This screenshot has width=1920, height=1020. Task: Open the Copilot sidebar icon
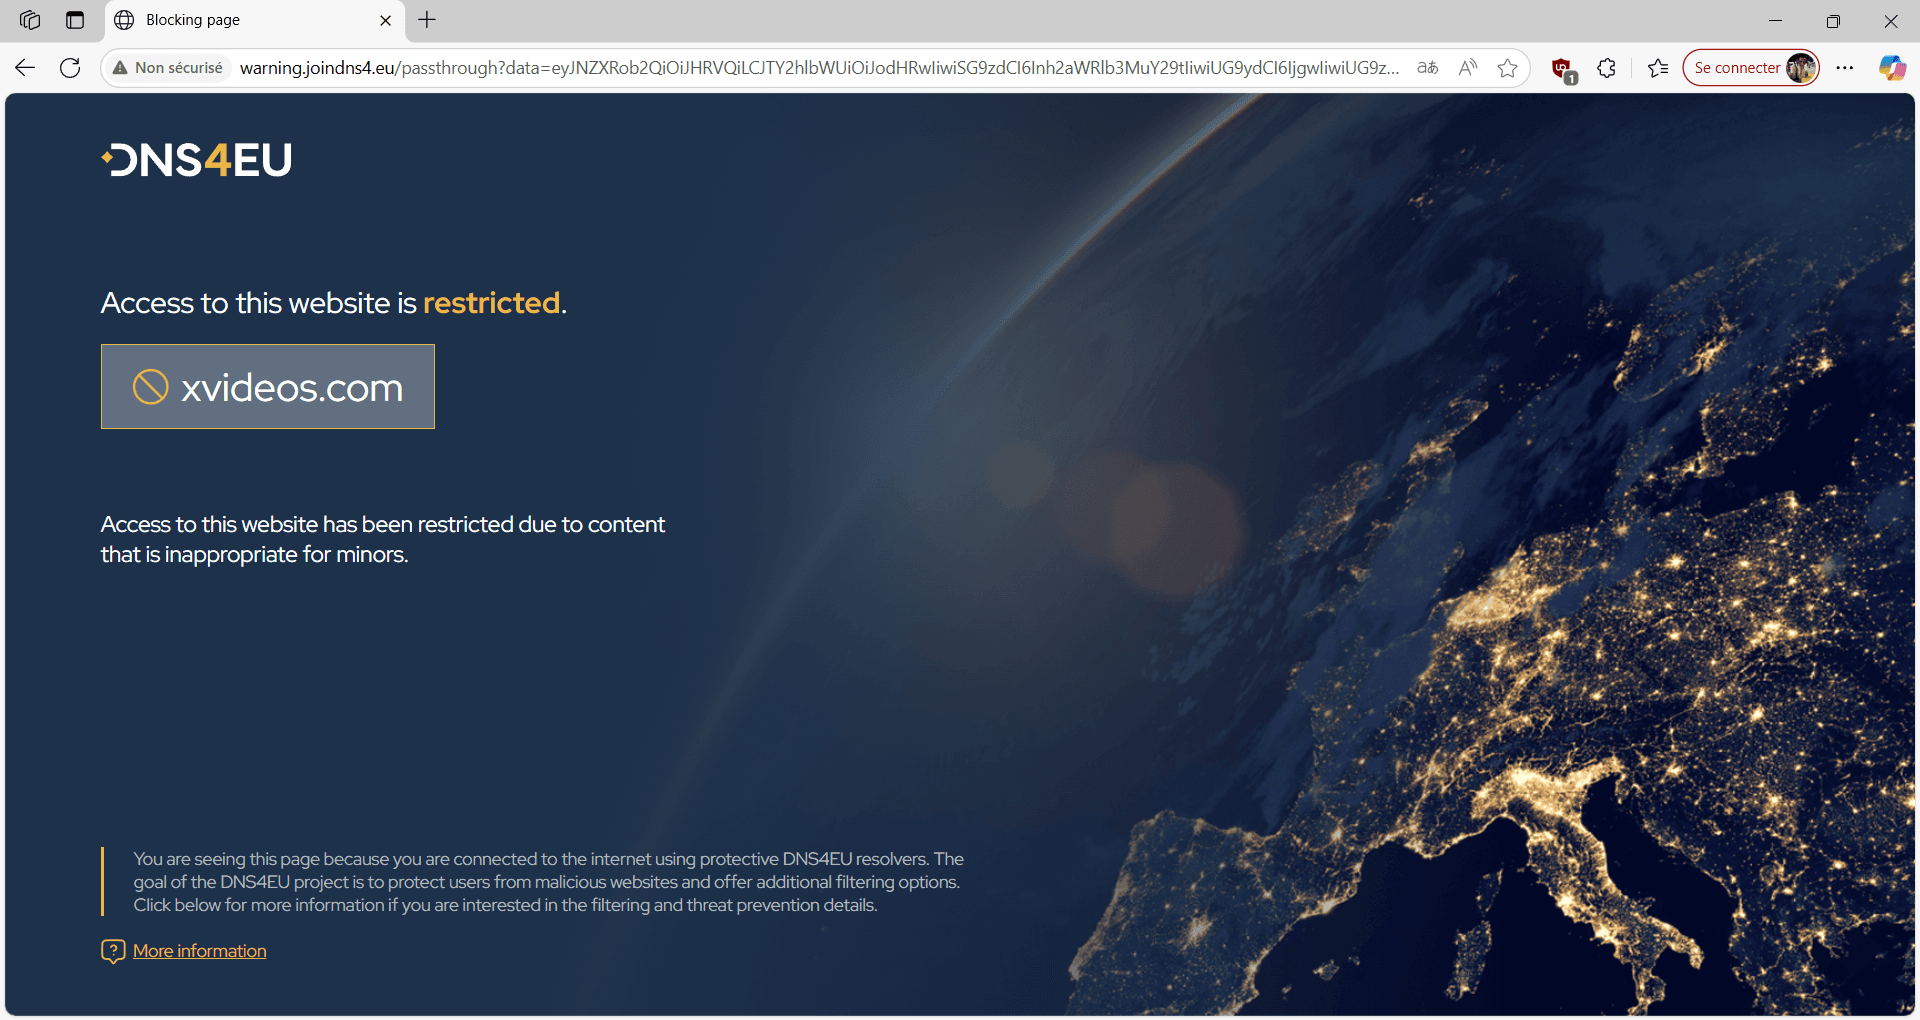[x=1892, y=68]
